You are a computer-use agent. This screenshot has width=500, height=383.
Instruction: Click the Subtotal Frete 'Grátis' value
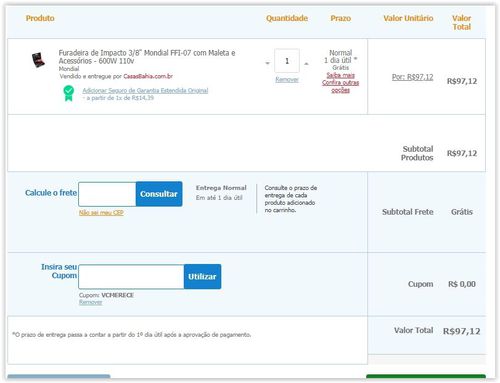pyautogui.click(x=462, y=212)
